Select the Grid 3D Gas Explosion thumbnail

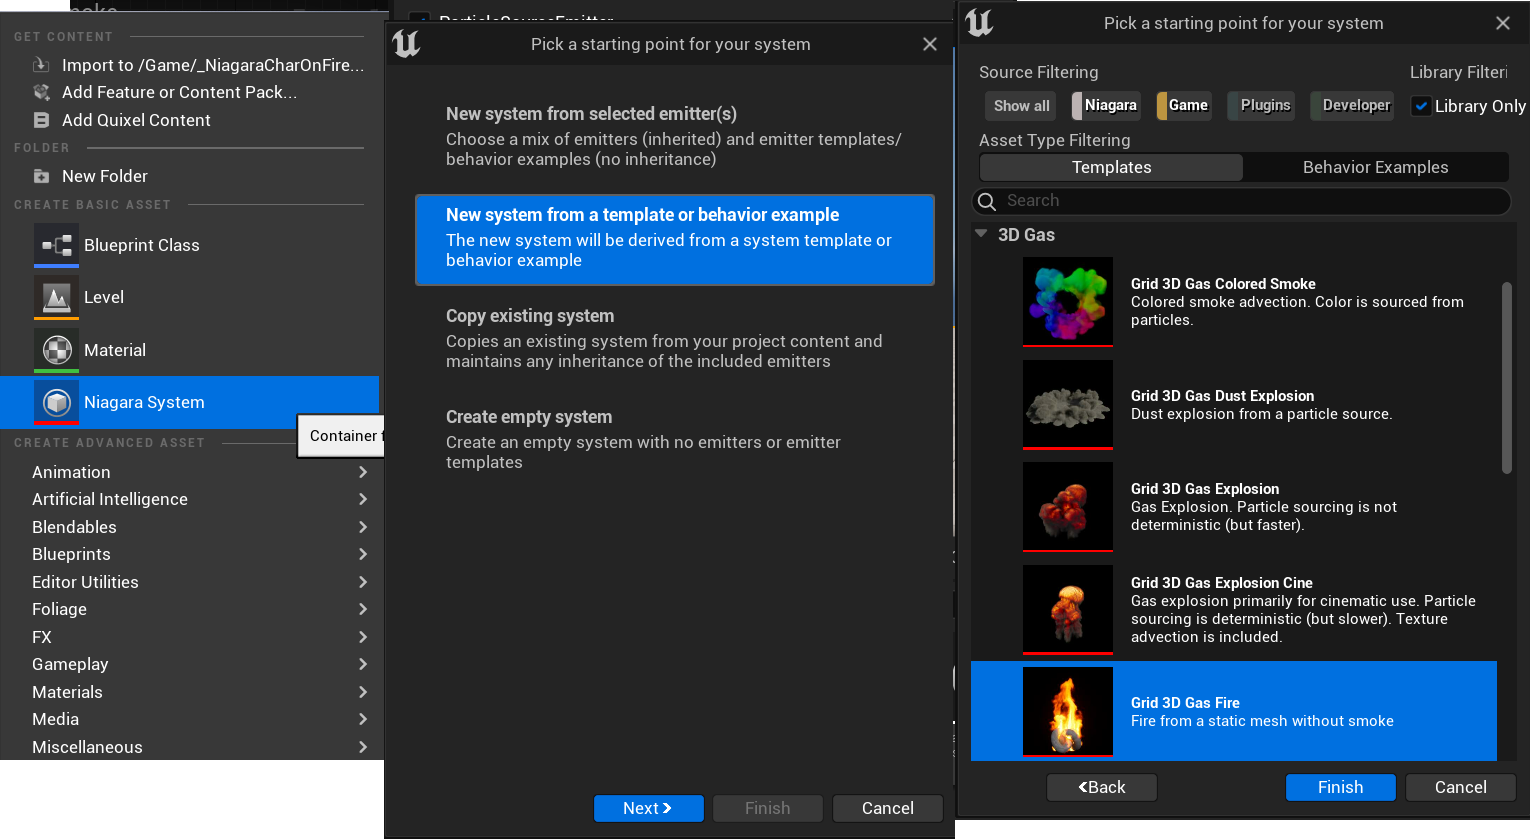(1068, 507)
